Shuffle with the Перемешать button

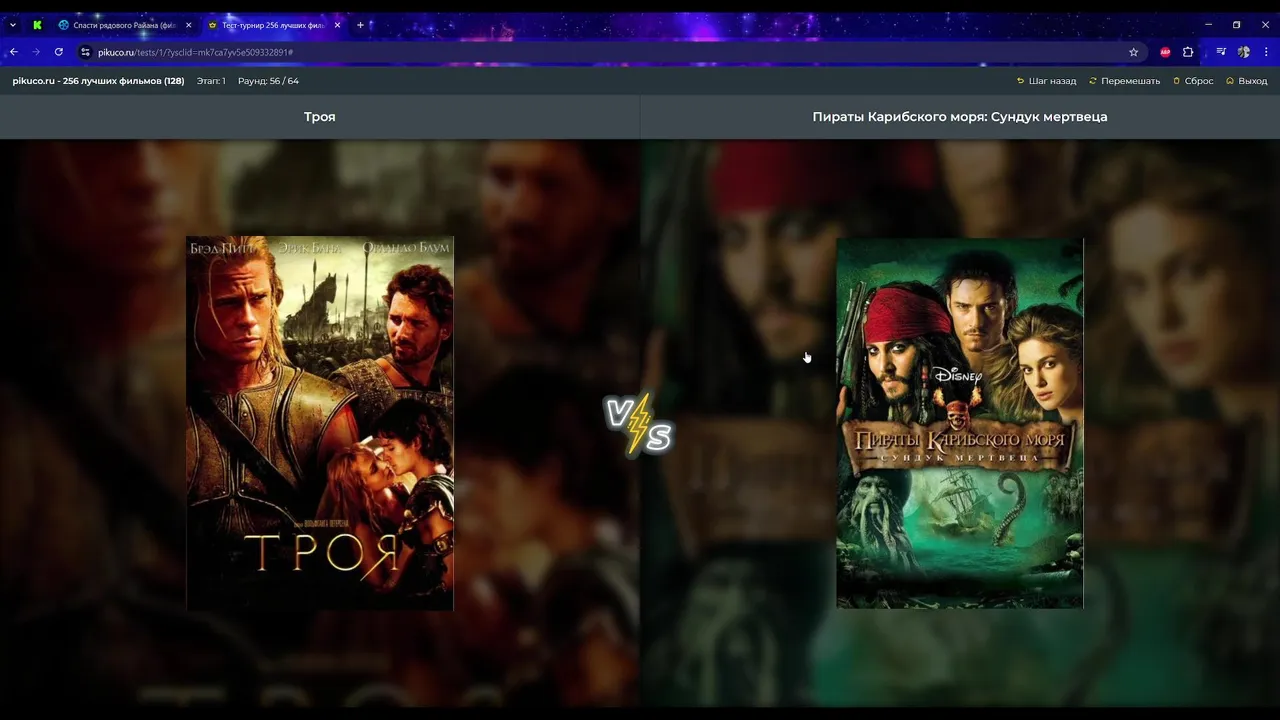(x=1125, y=81)
